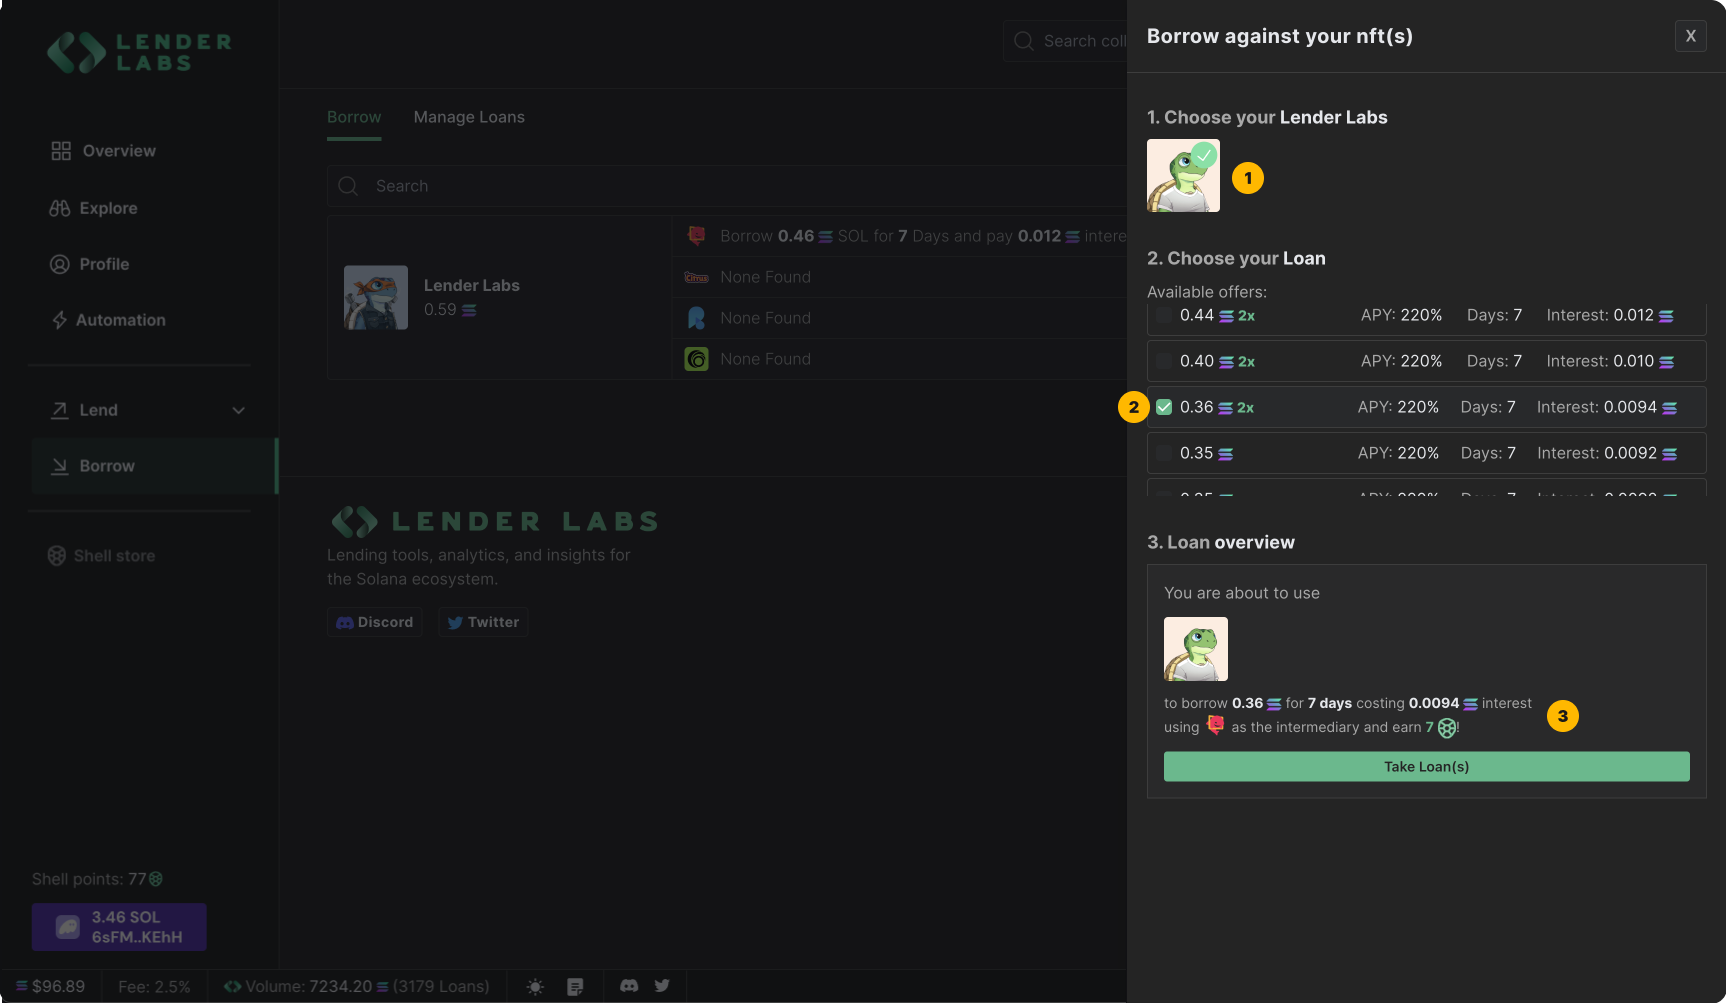The width and height of the screenshot is (1726, 1003).
Task: Open Discord icon in bottom status bar
Action: [629, 986]
